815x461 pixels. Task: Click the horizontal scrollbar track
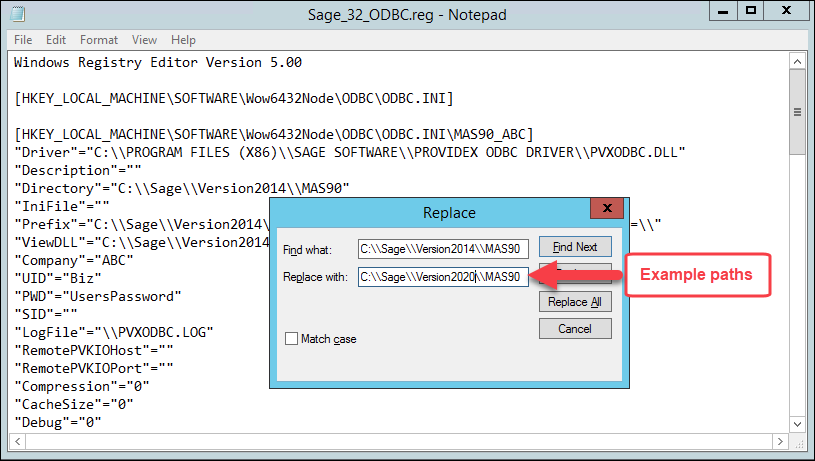tap(399, 441)
